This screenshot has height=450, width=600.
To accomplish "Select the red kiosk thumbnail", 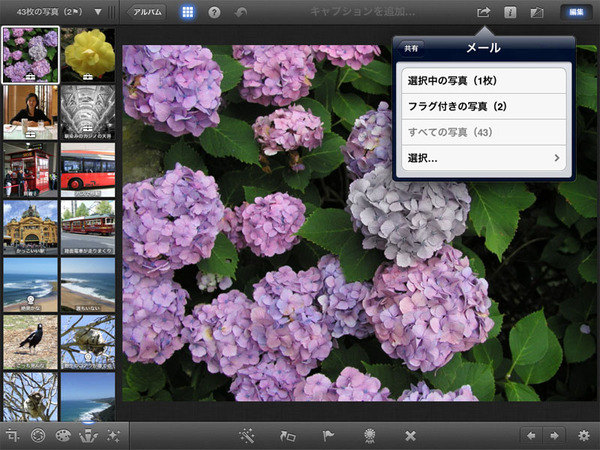I will [30, 170].
